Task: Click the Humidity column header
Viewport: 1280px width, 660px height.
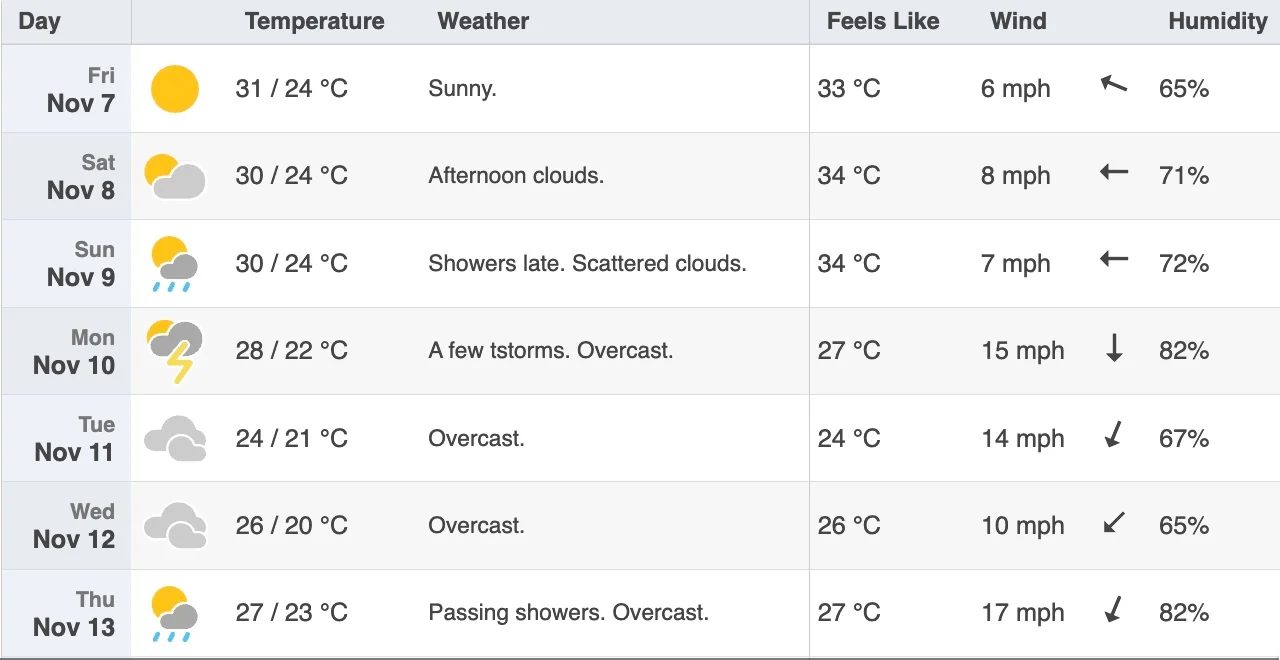Action: click(x=1217, y=21)
